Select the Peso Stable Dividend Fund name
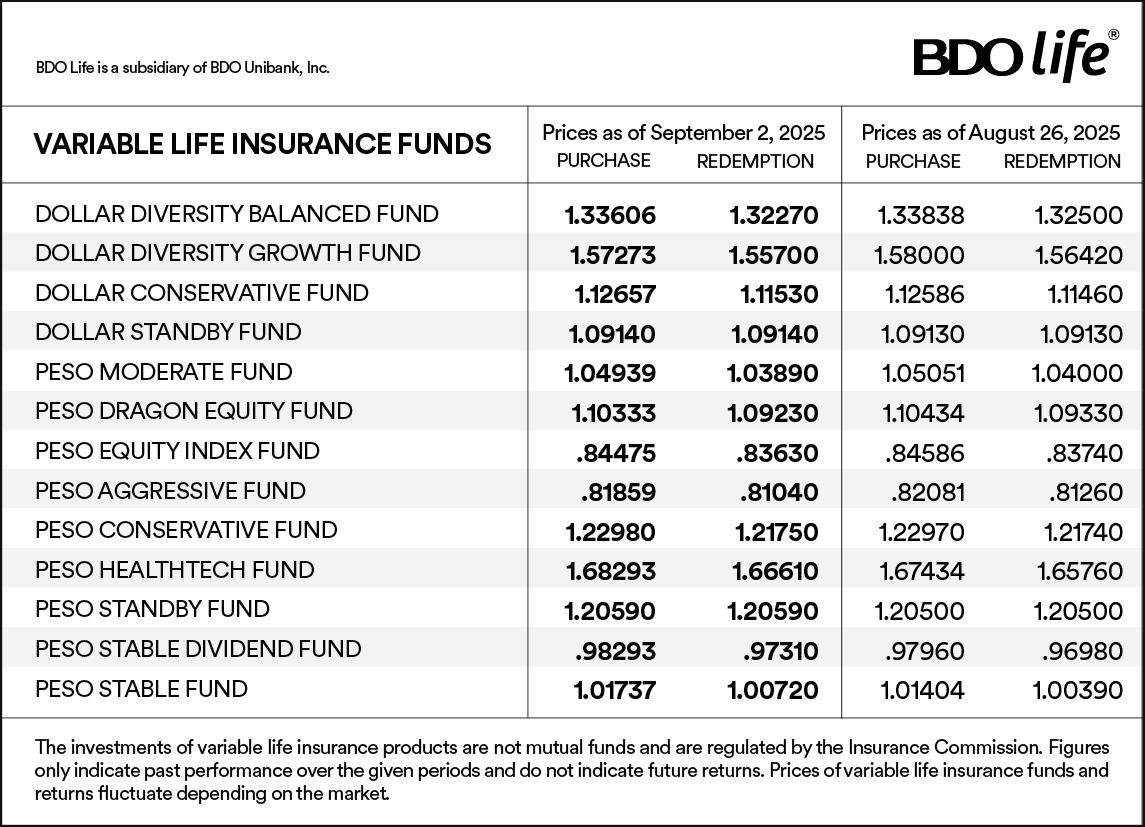Viewport: 1145px width, 827px height. click(198, 649)
